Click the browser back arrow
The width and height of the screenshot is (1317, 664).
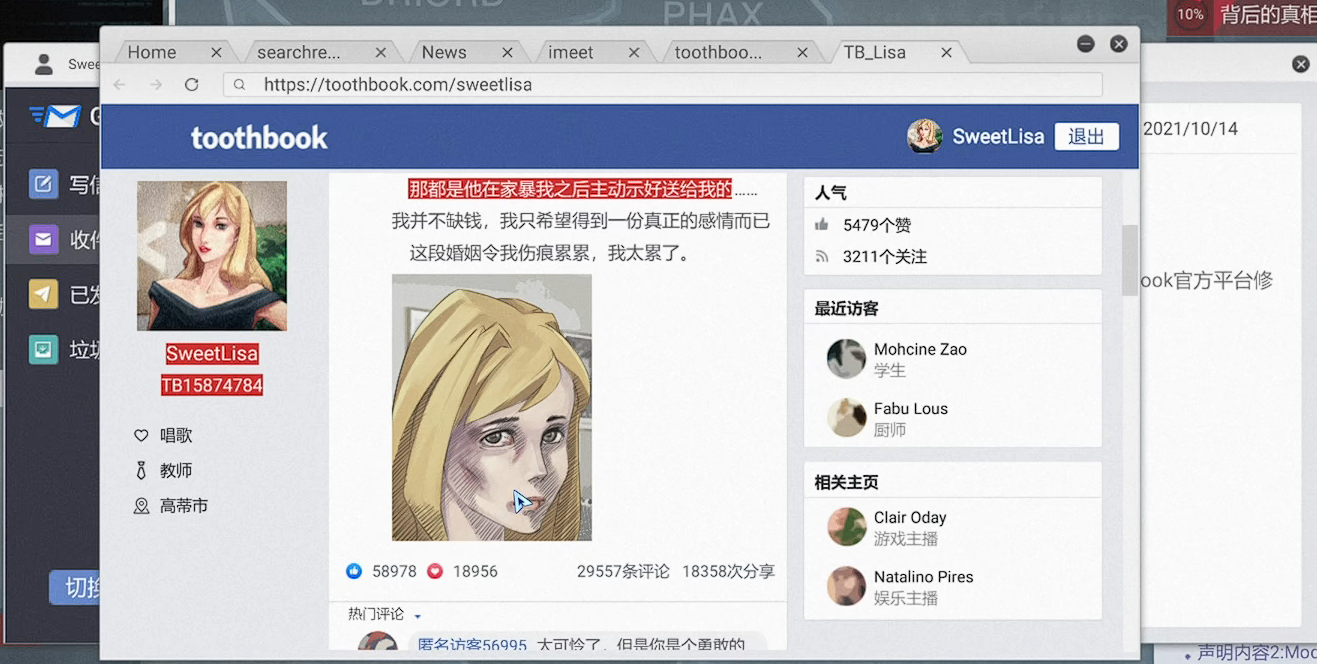[120, 85]
